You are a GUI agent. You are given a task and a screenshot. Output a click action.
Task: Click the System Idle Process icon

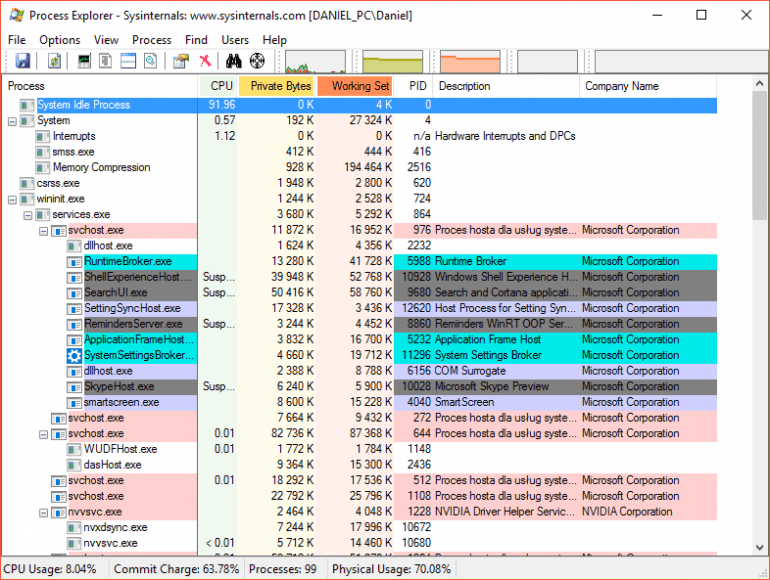pos(27,105)
